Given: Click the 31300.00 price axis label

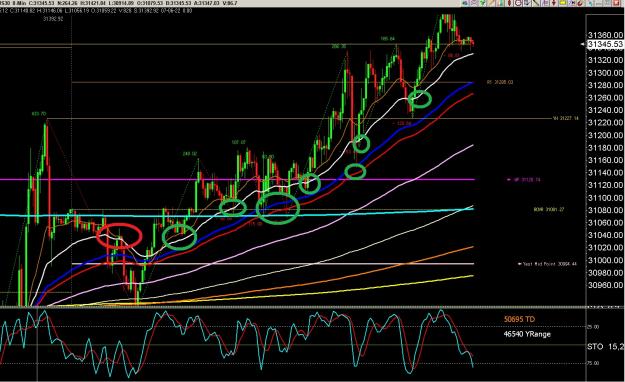Looking at the screenshot, I should [x=605, y=73].
